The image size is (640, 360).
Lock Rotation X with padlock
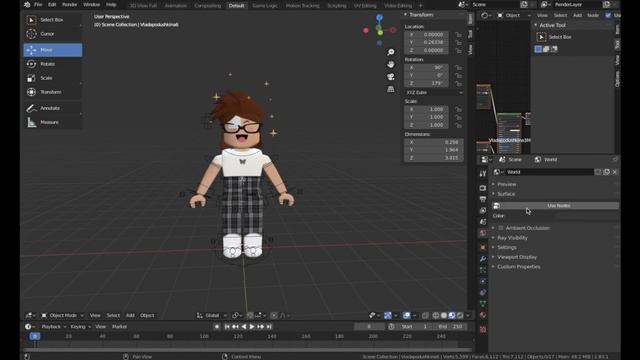(458, 68)
